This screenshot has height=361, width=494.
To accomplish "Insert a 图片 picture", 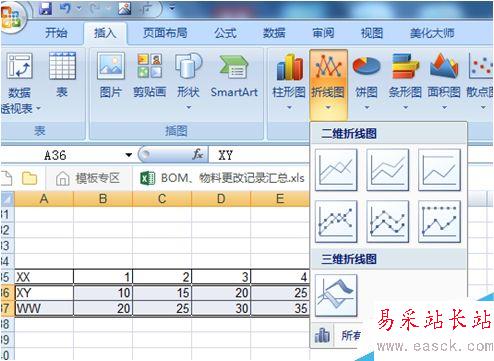I will (111, 75).
